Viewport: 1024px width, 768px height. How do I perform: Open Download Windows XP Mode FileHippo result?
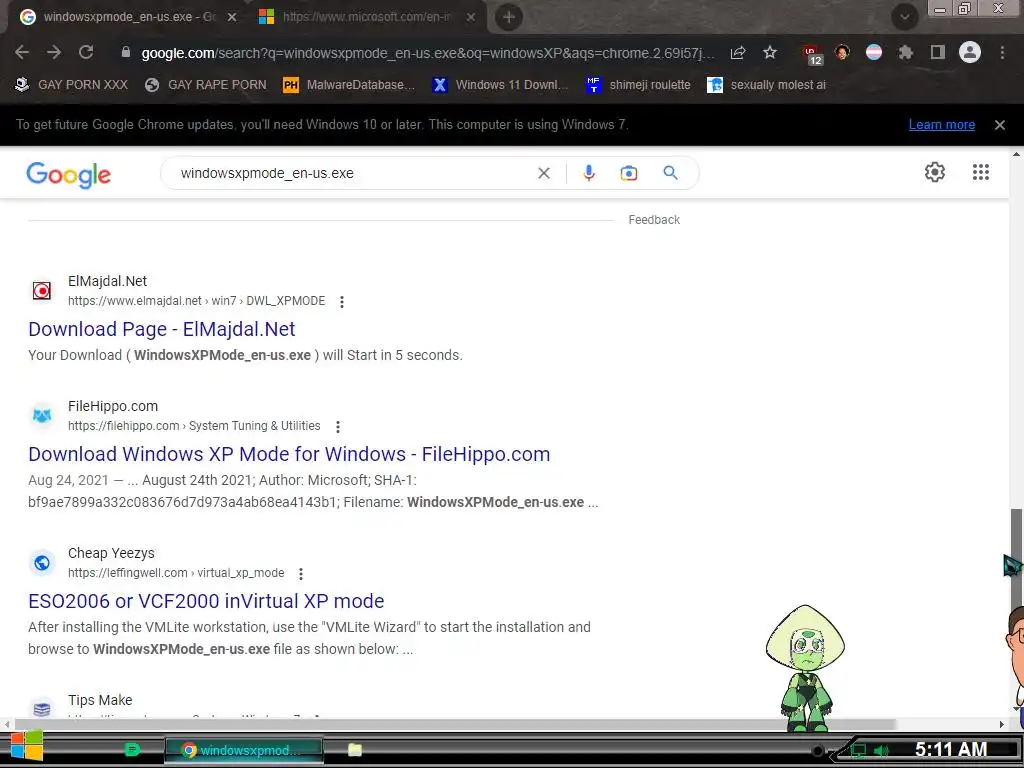289,454
